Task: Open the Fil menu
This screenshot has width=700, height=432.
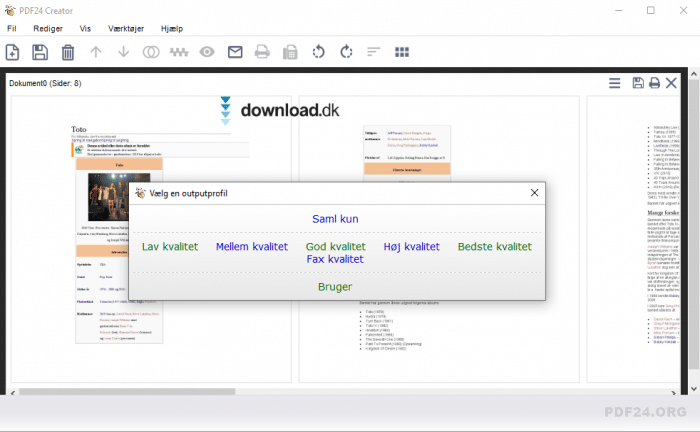Action: tap(12, 29)
